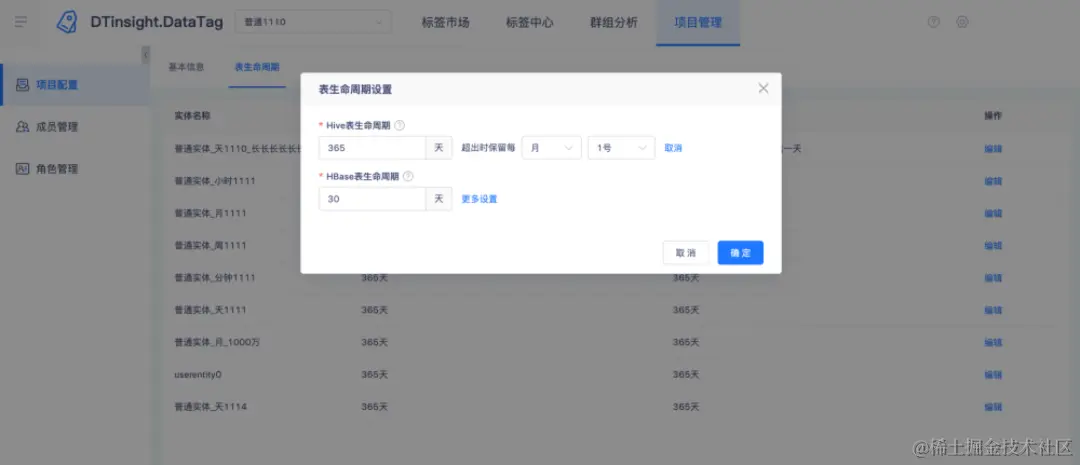Go to 群组分析 nav tab
This screenshot has width=1080, height=465.
click(614, 22)
